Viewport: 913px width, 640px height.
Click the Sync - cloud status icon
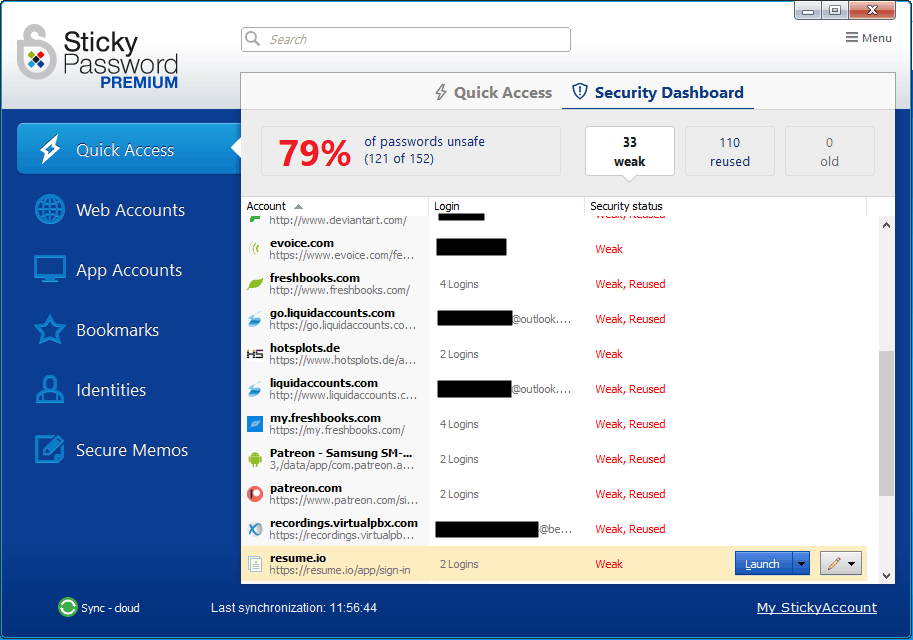[66, 607]
